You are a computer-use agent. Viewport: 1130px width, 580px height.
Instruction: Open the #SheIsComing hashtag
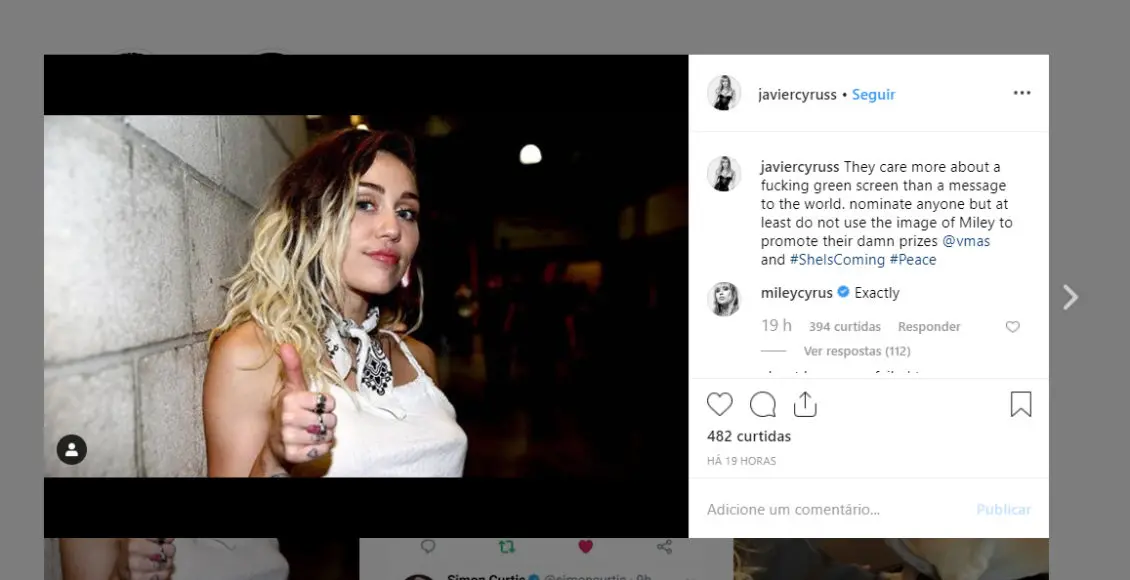(836, 260)
